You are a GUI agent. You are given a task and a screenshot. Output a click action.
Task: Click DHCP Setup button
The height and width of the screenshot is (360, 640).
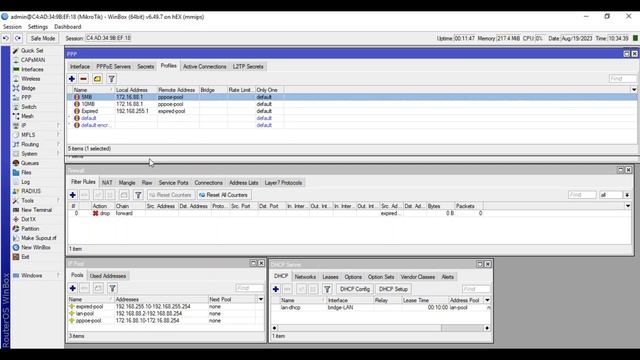click(393, 289)
